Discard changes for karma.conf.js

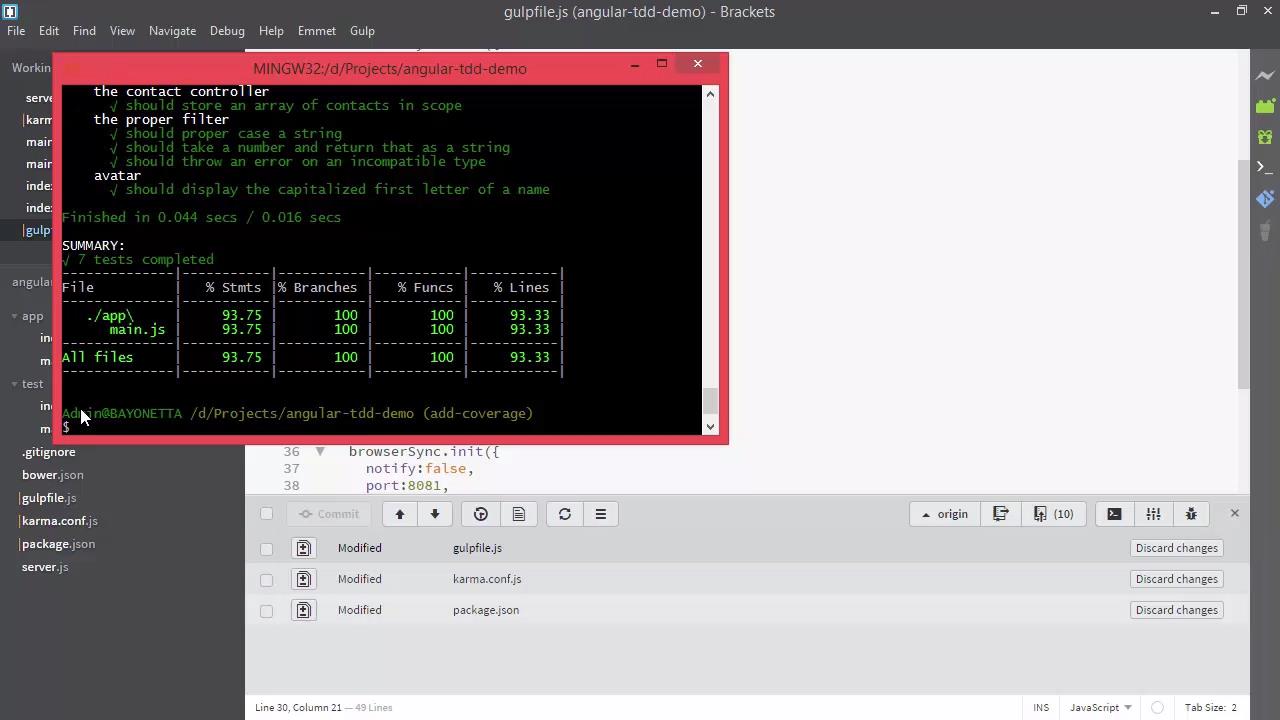pos(1177,579)
